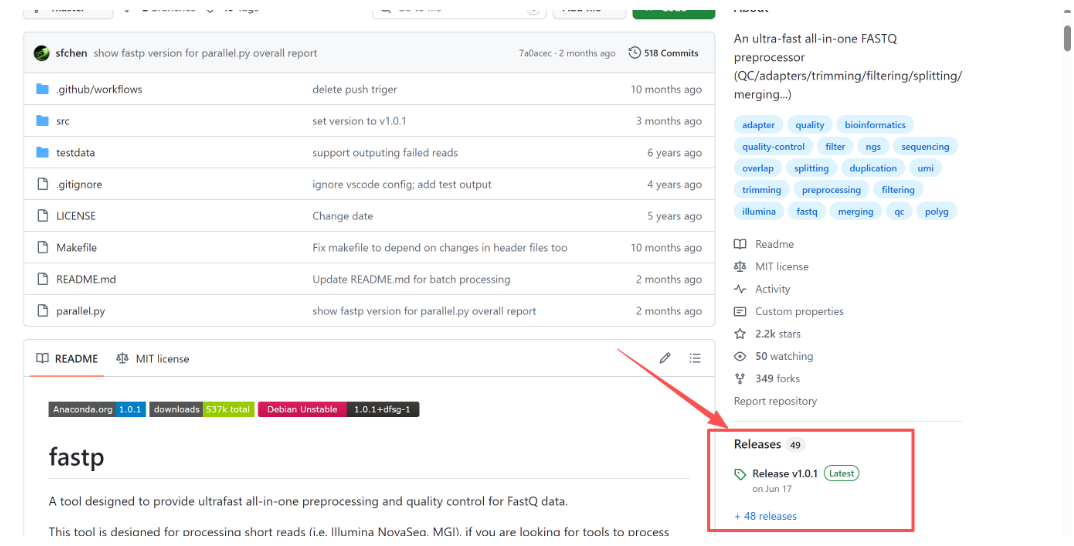Select the 'overlap' topic tag

(758, 168)
